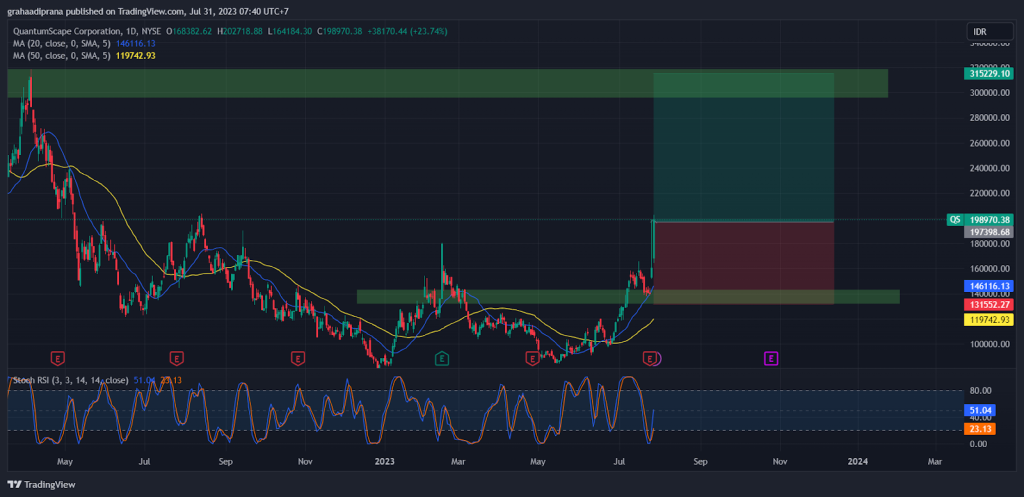
Task: Click the blue 51.04 Stoch RSI value label
Action: coord(980,410)
